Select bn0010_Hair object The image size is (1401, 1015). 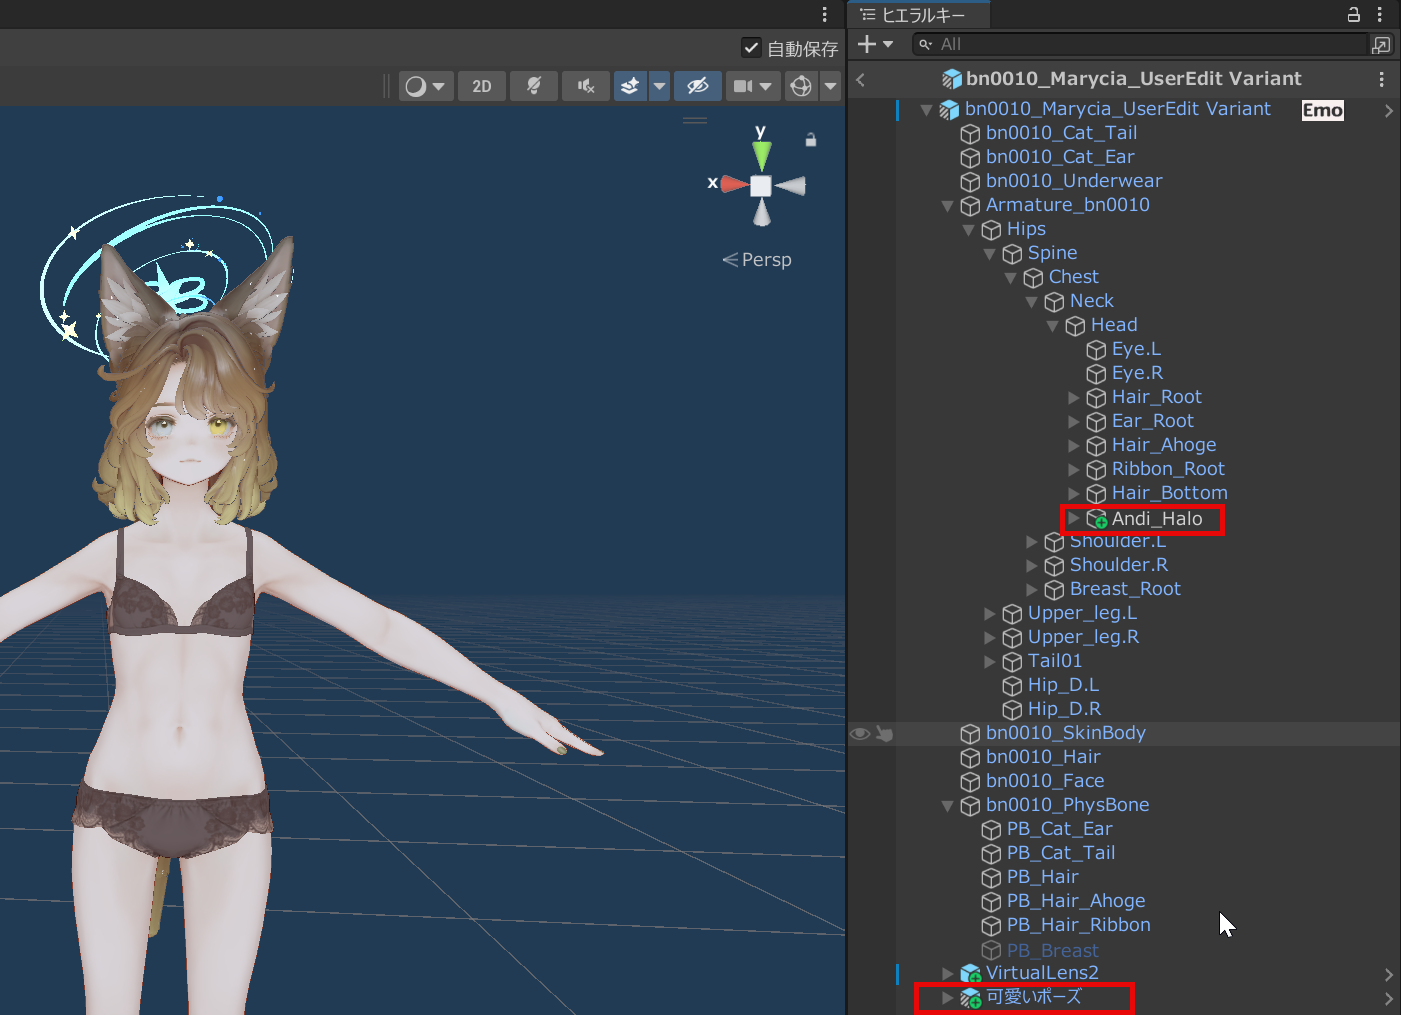[1043, 757]
